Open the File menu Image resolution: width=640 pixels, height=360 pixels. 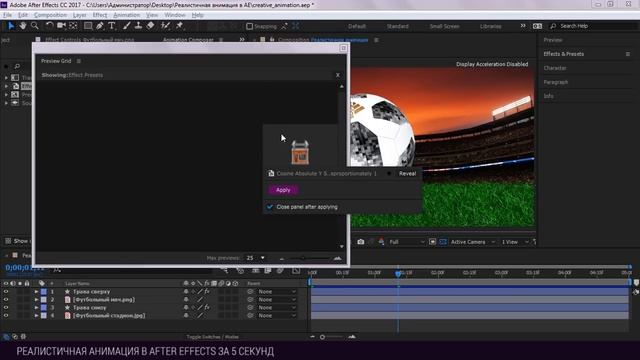pos(7,15)
